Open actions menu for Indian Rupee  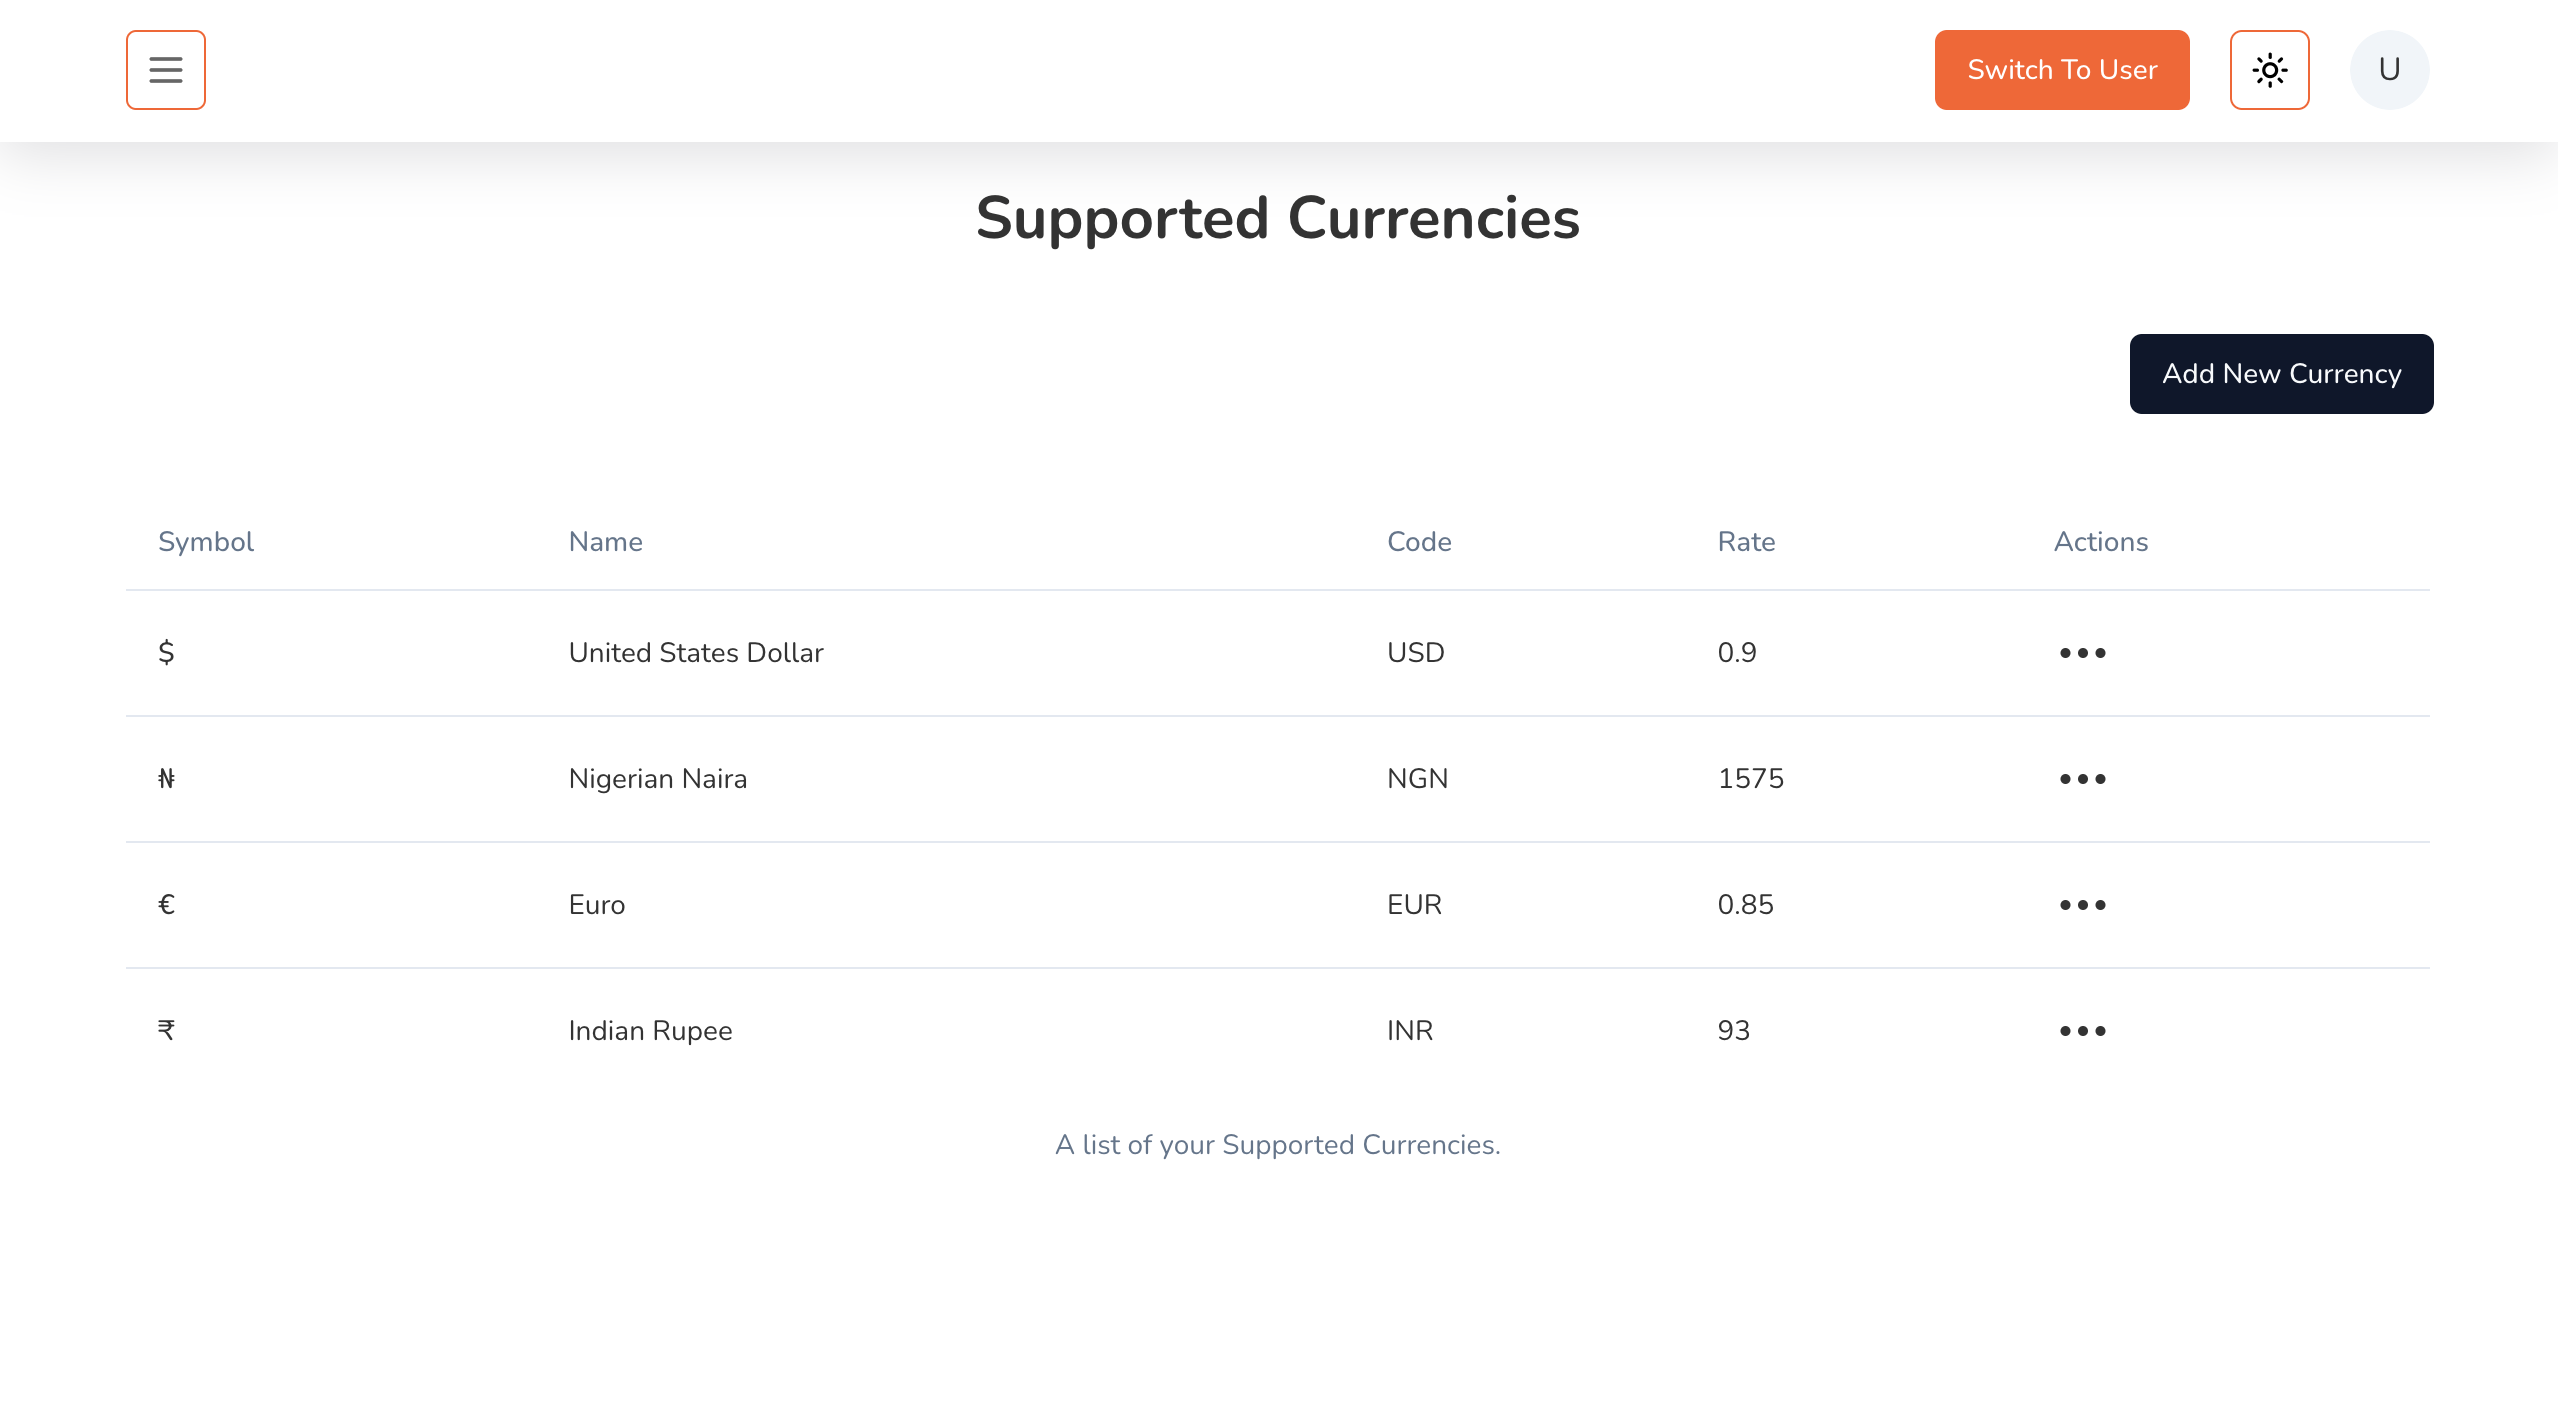click(x=2082, y=1031)
